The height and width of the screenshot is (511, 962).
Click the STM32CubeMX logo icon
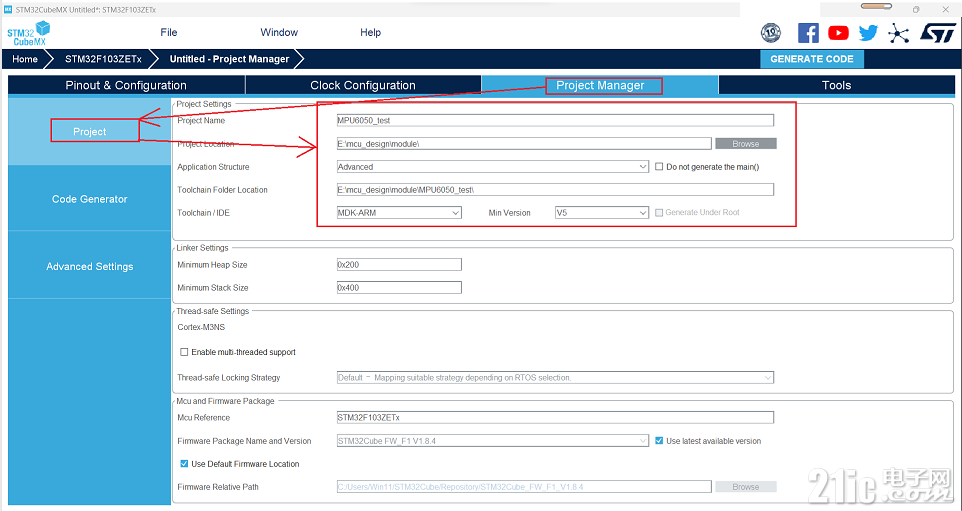click(x=28, y=33)
